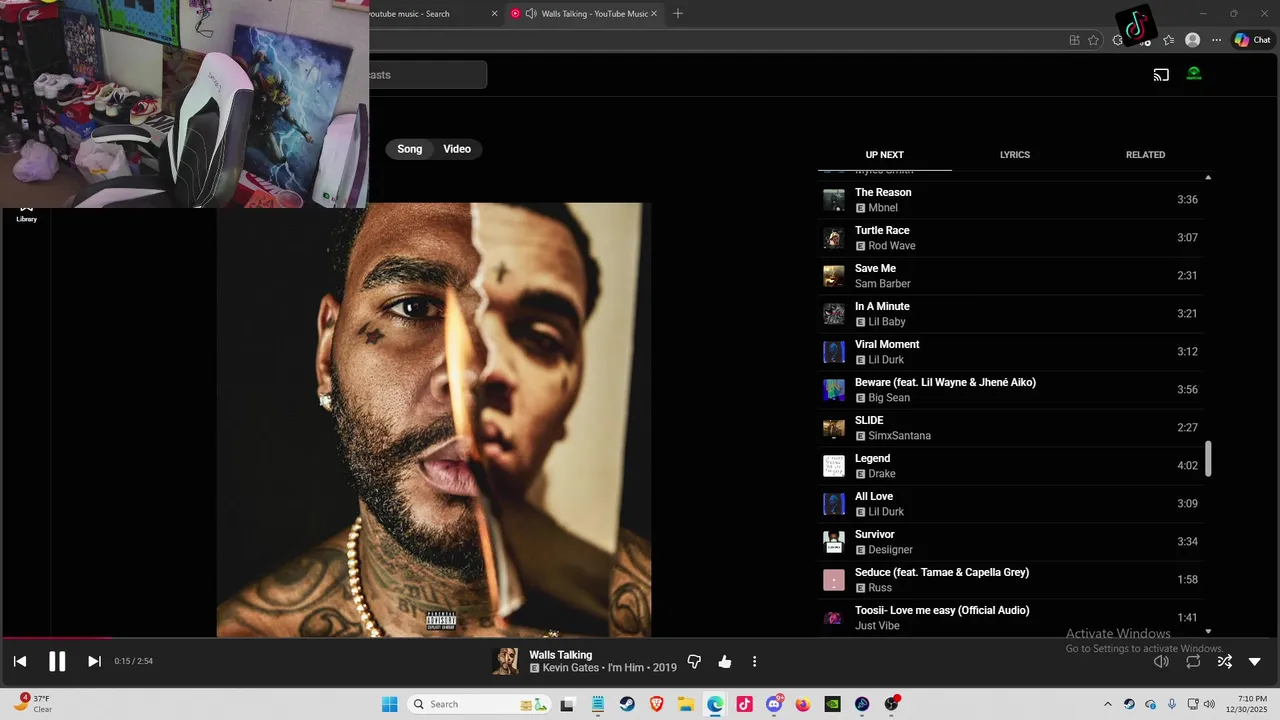The width and height of the screenshot is (1280, 720).
Task: Open the Windows Start menu
Action: pyautogui.click(x=390, y=704)
